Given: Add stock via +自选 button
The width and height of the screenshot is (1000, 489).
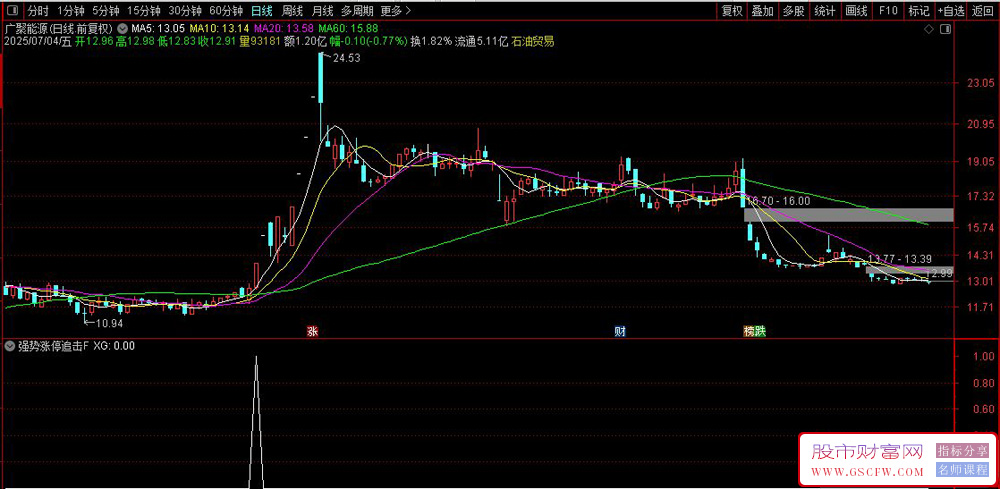Looking at the screenshot, I should (952, 11).
